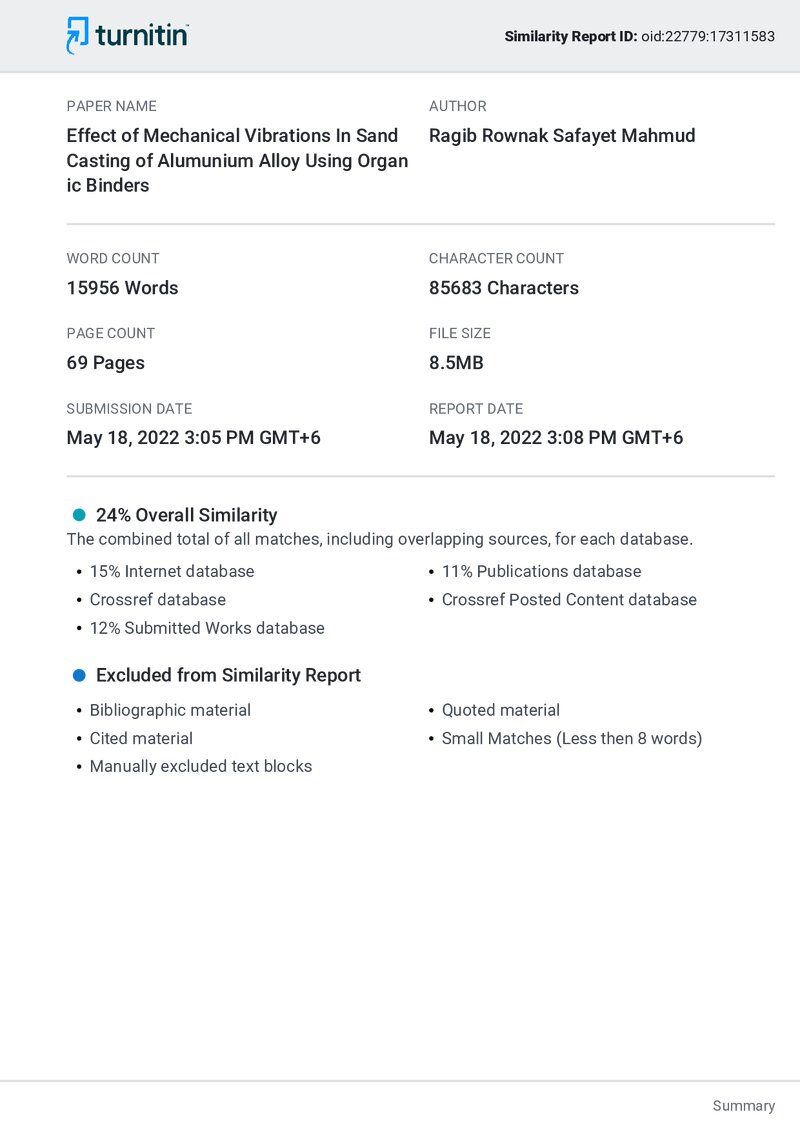
Task: Click the submission date value
Action: (x=194, y=438)
